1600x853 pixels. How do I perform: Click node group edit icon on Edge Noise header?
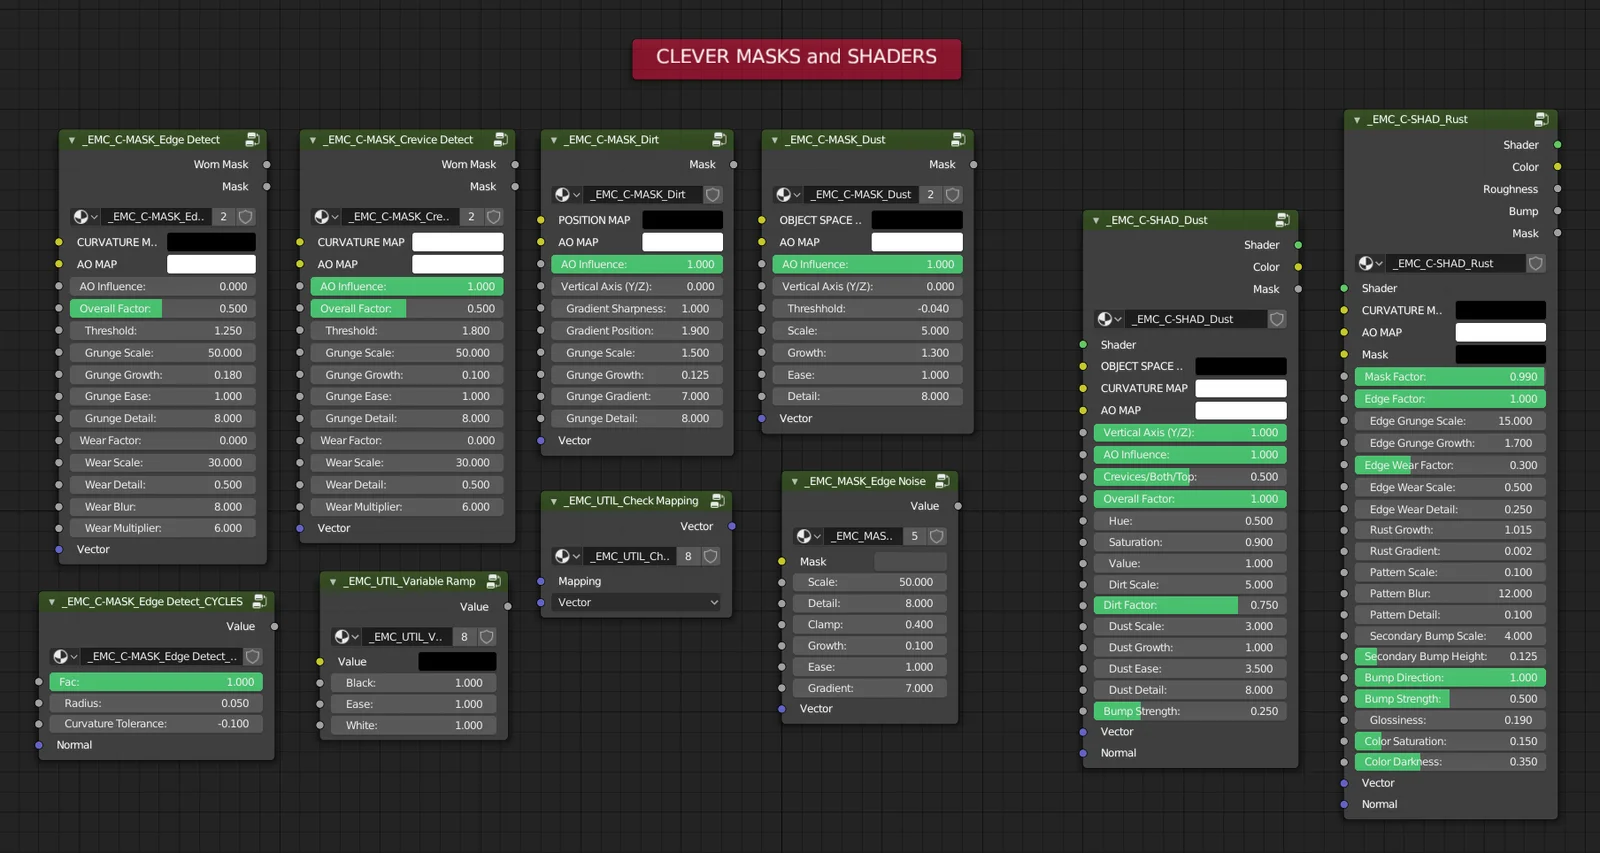(x=941, y=481)
